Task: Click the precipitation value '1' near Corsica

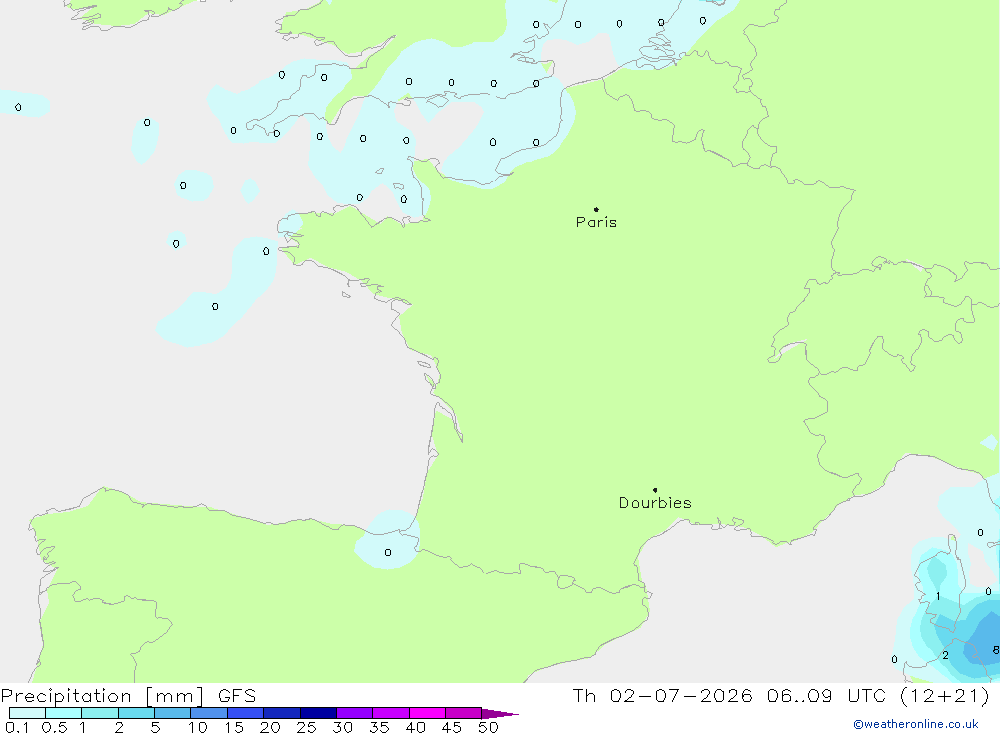Action: click(x=938, y=596)
